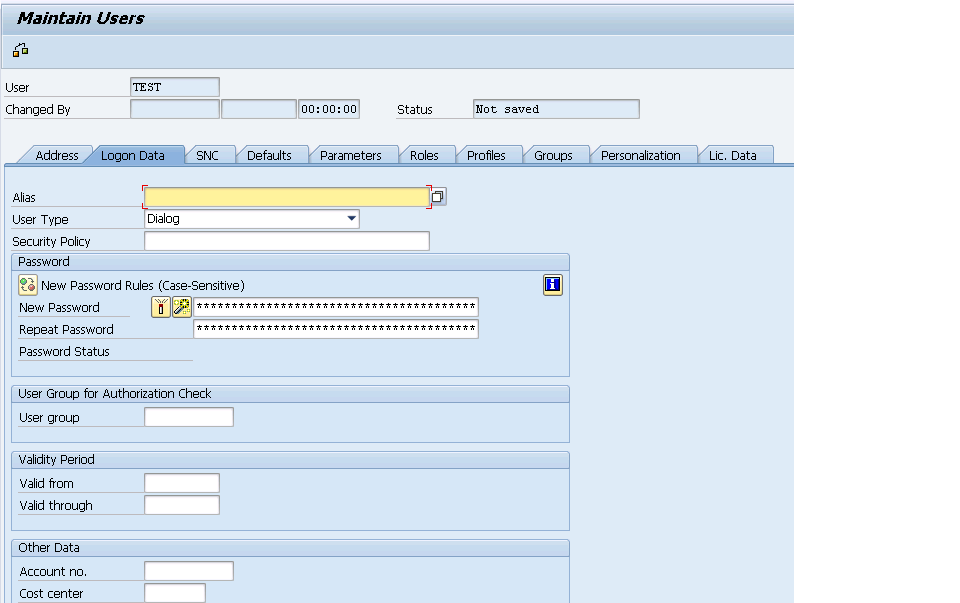Open password rules information with the blue i icon
This screenshot has height=603, width=960.
click(551, 285)
